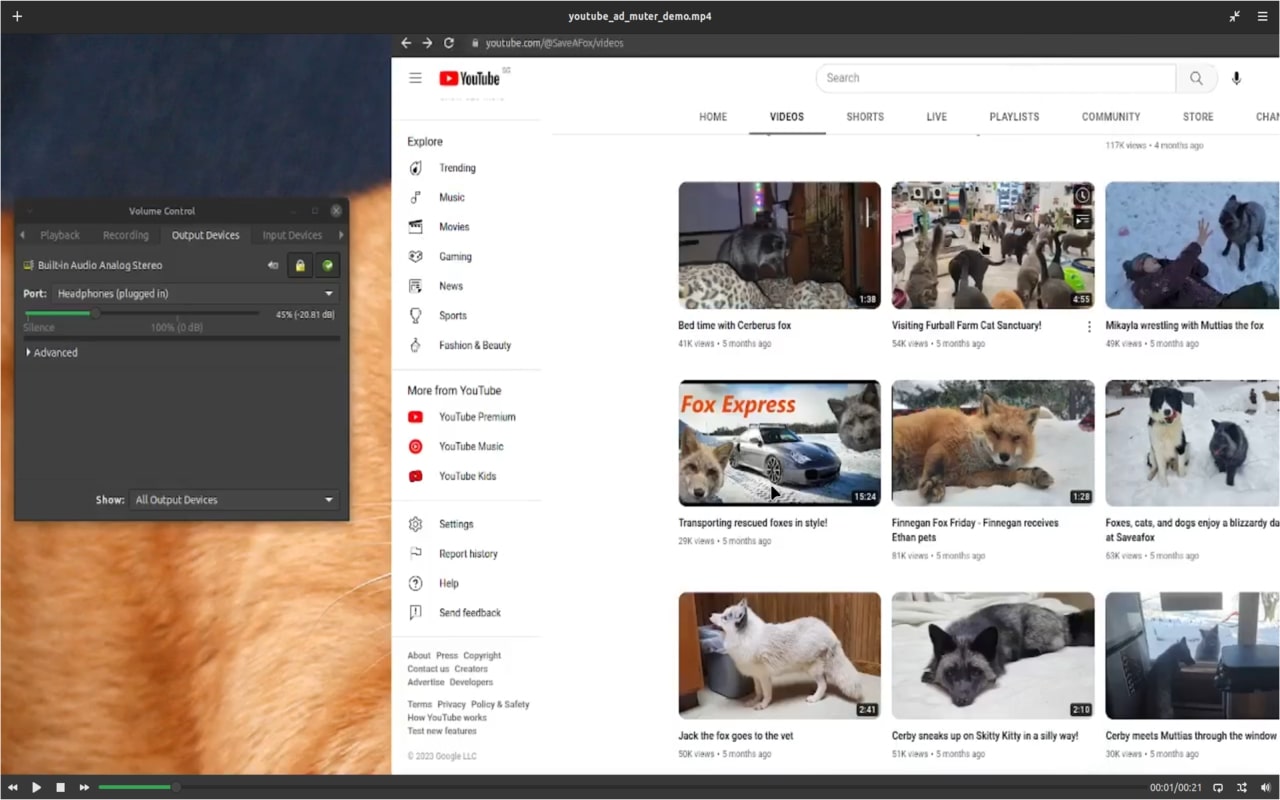
Task: Open YouTube Music from sidebar
Action: pos(471,447)
